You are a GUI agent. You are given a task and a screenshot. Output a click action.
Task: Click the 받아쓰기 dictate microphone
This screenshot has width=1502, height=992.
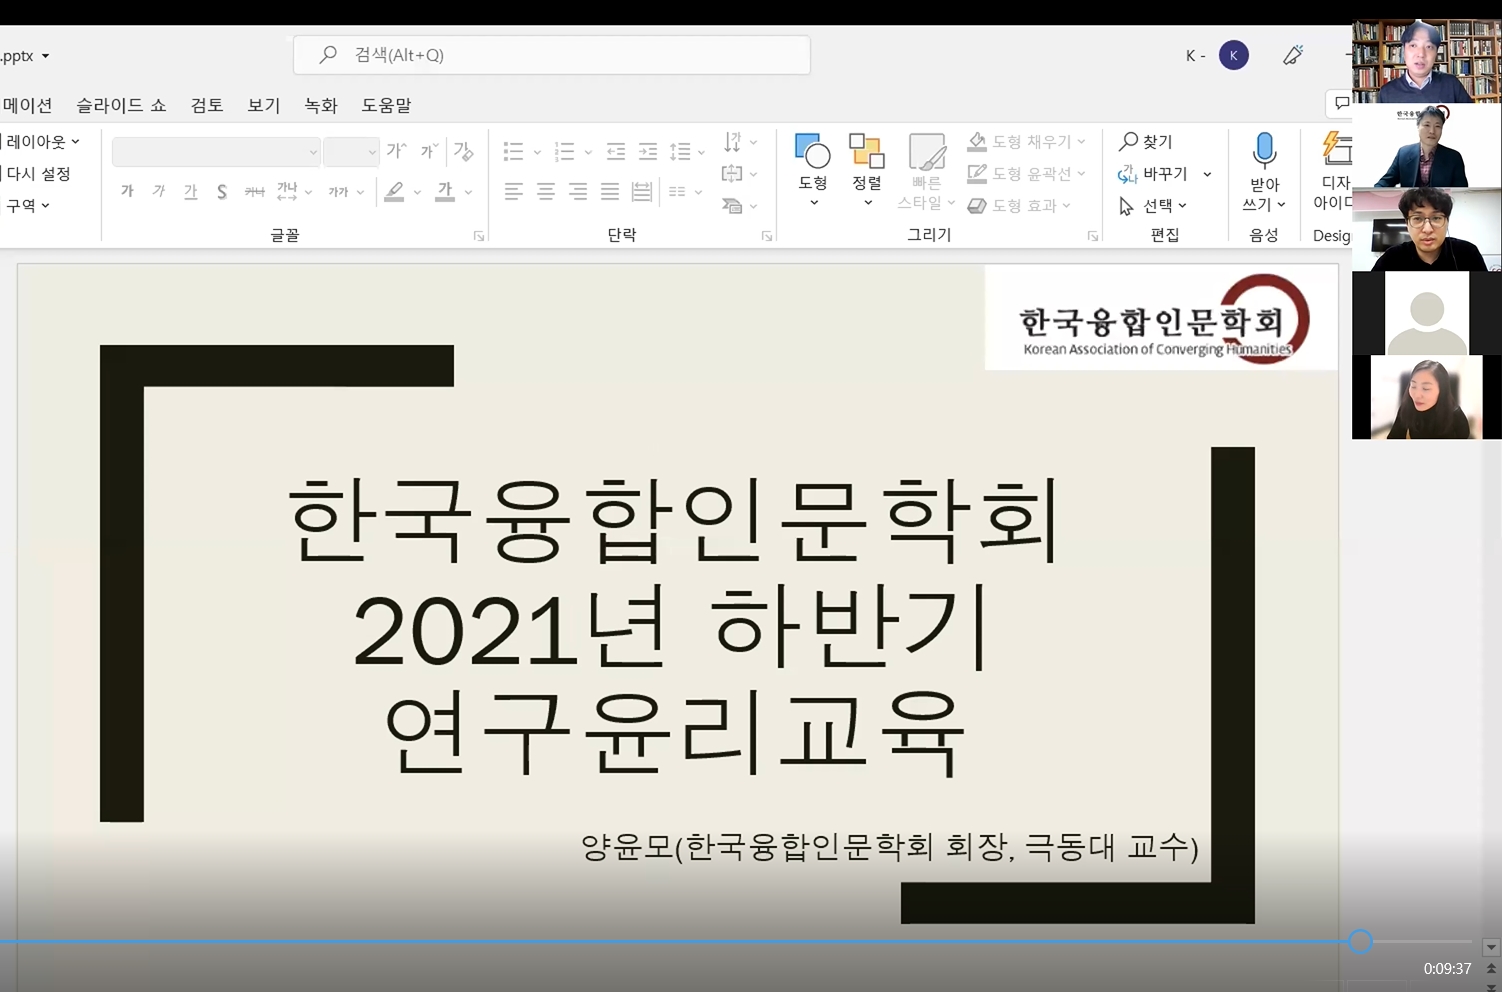pyautogui.click(x=1264, y=151)
